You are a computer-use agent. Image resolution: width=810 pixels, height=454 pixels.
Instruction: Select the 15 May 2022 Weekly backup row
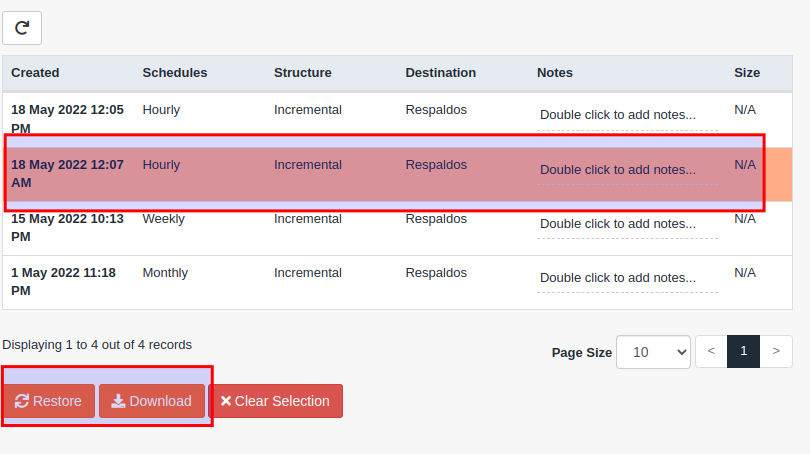(x=397, y=228)
